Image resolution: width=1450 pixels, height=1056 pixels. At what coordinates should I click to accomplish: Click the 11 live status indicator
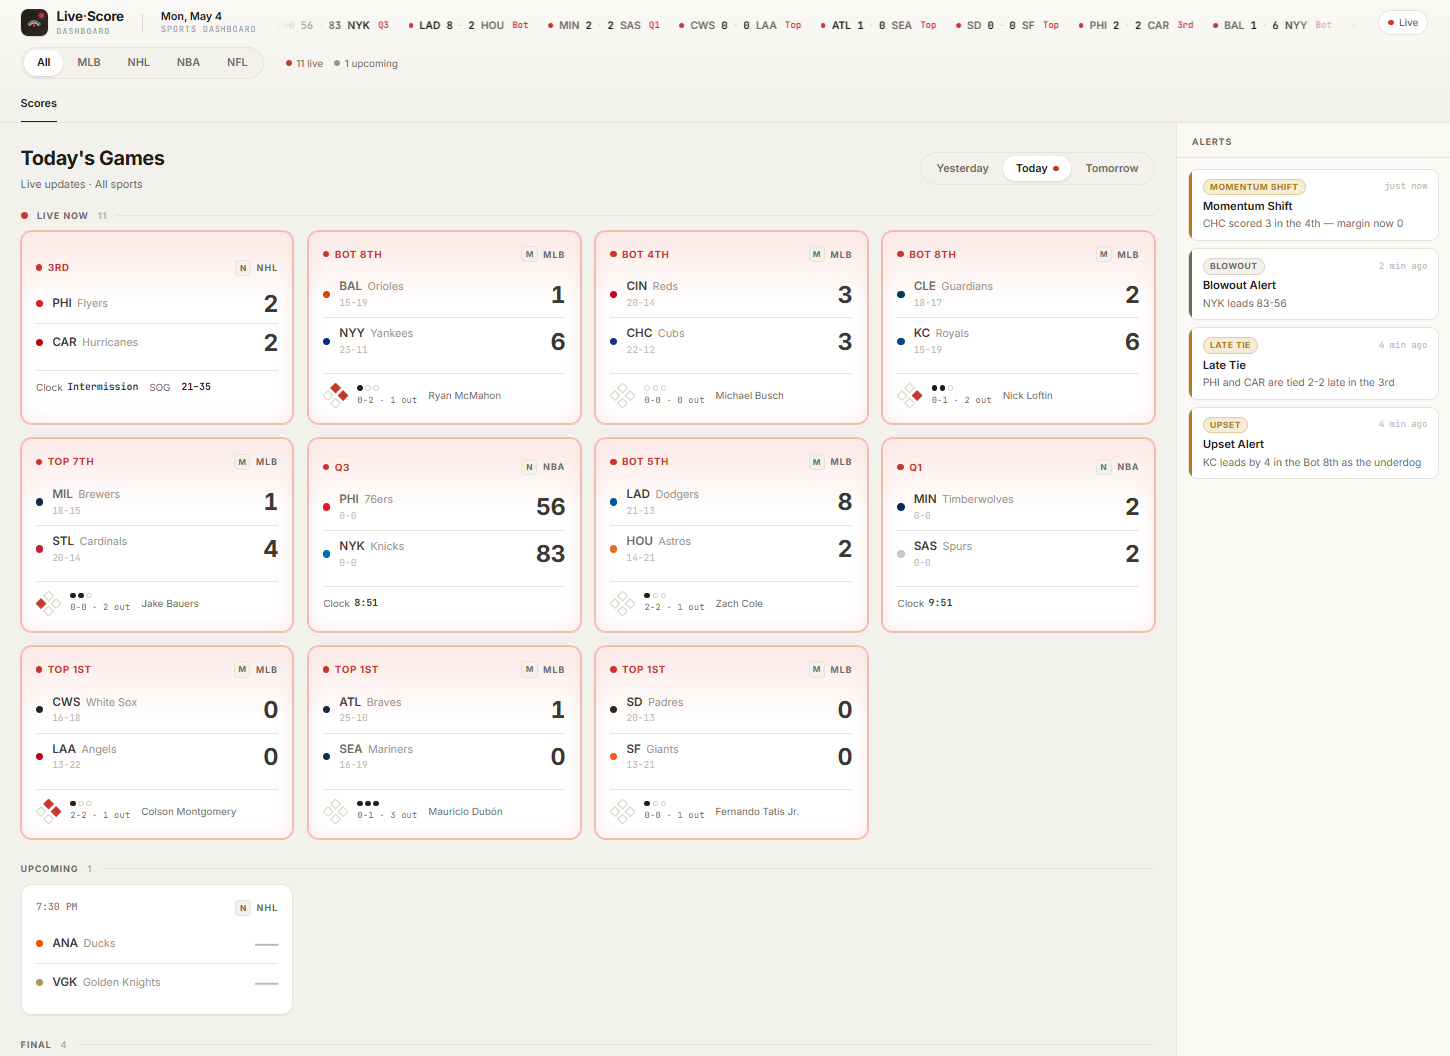point(304,64)
